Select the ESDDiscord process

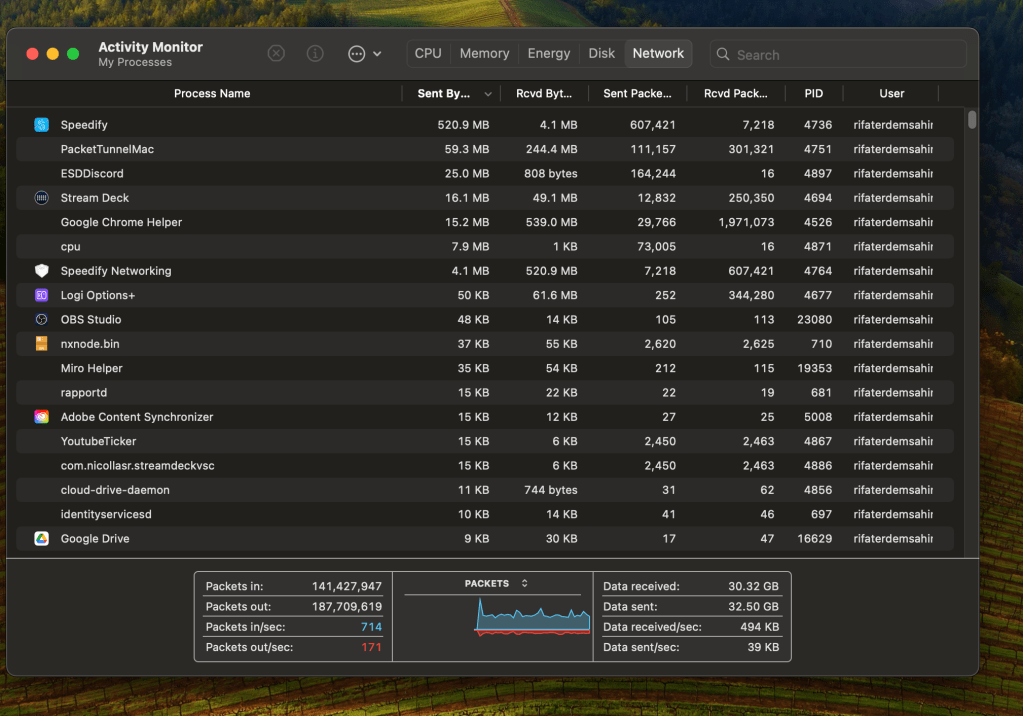pos(485,174)
